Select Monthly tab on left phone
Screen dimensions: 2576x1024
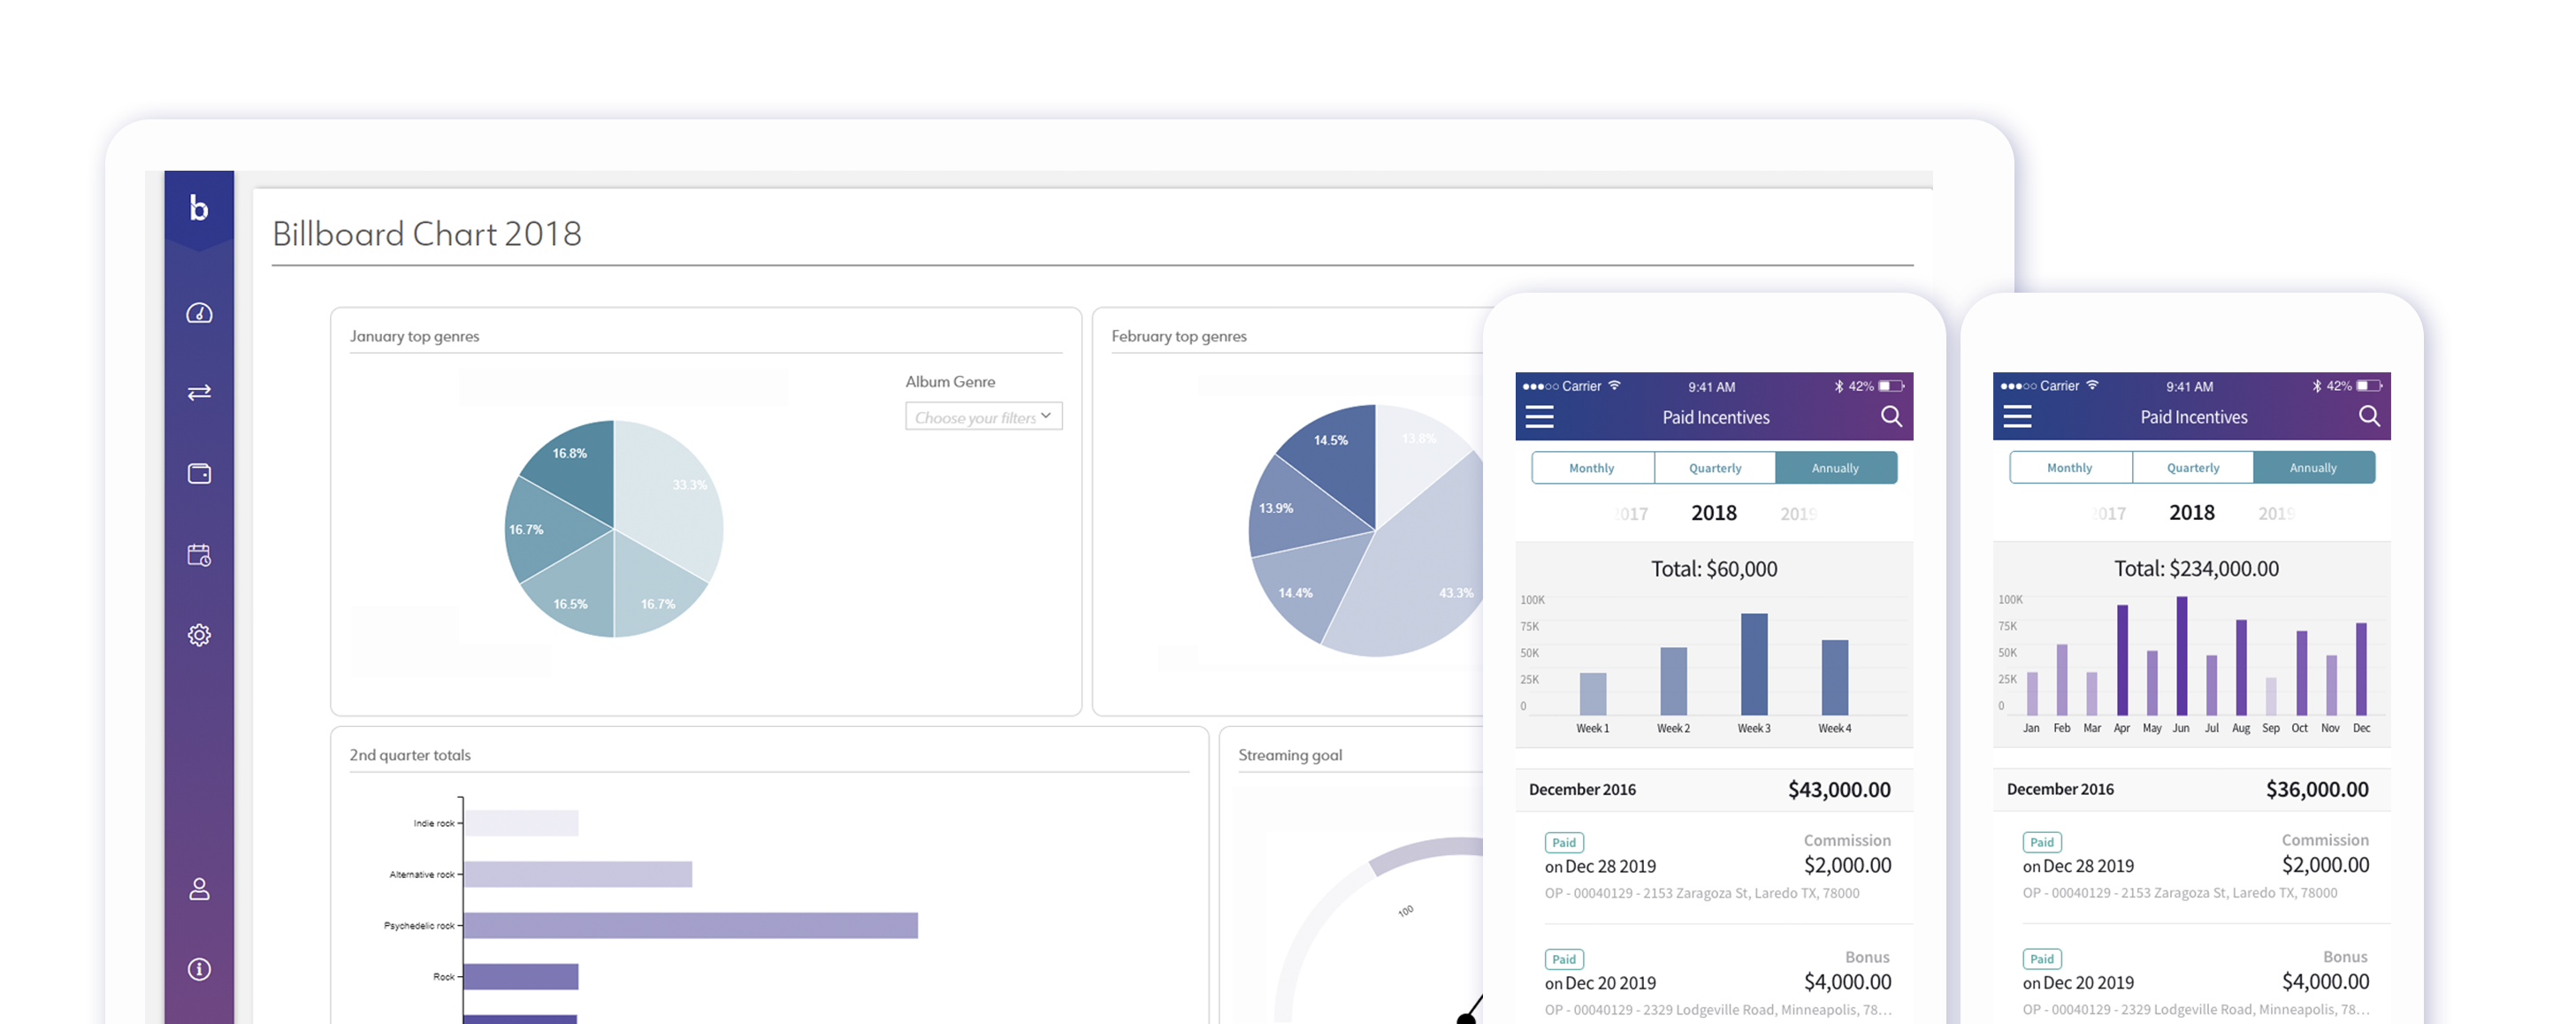click(x=1592, y=467)
